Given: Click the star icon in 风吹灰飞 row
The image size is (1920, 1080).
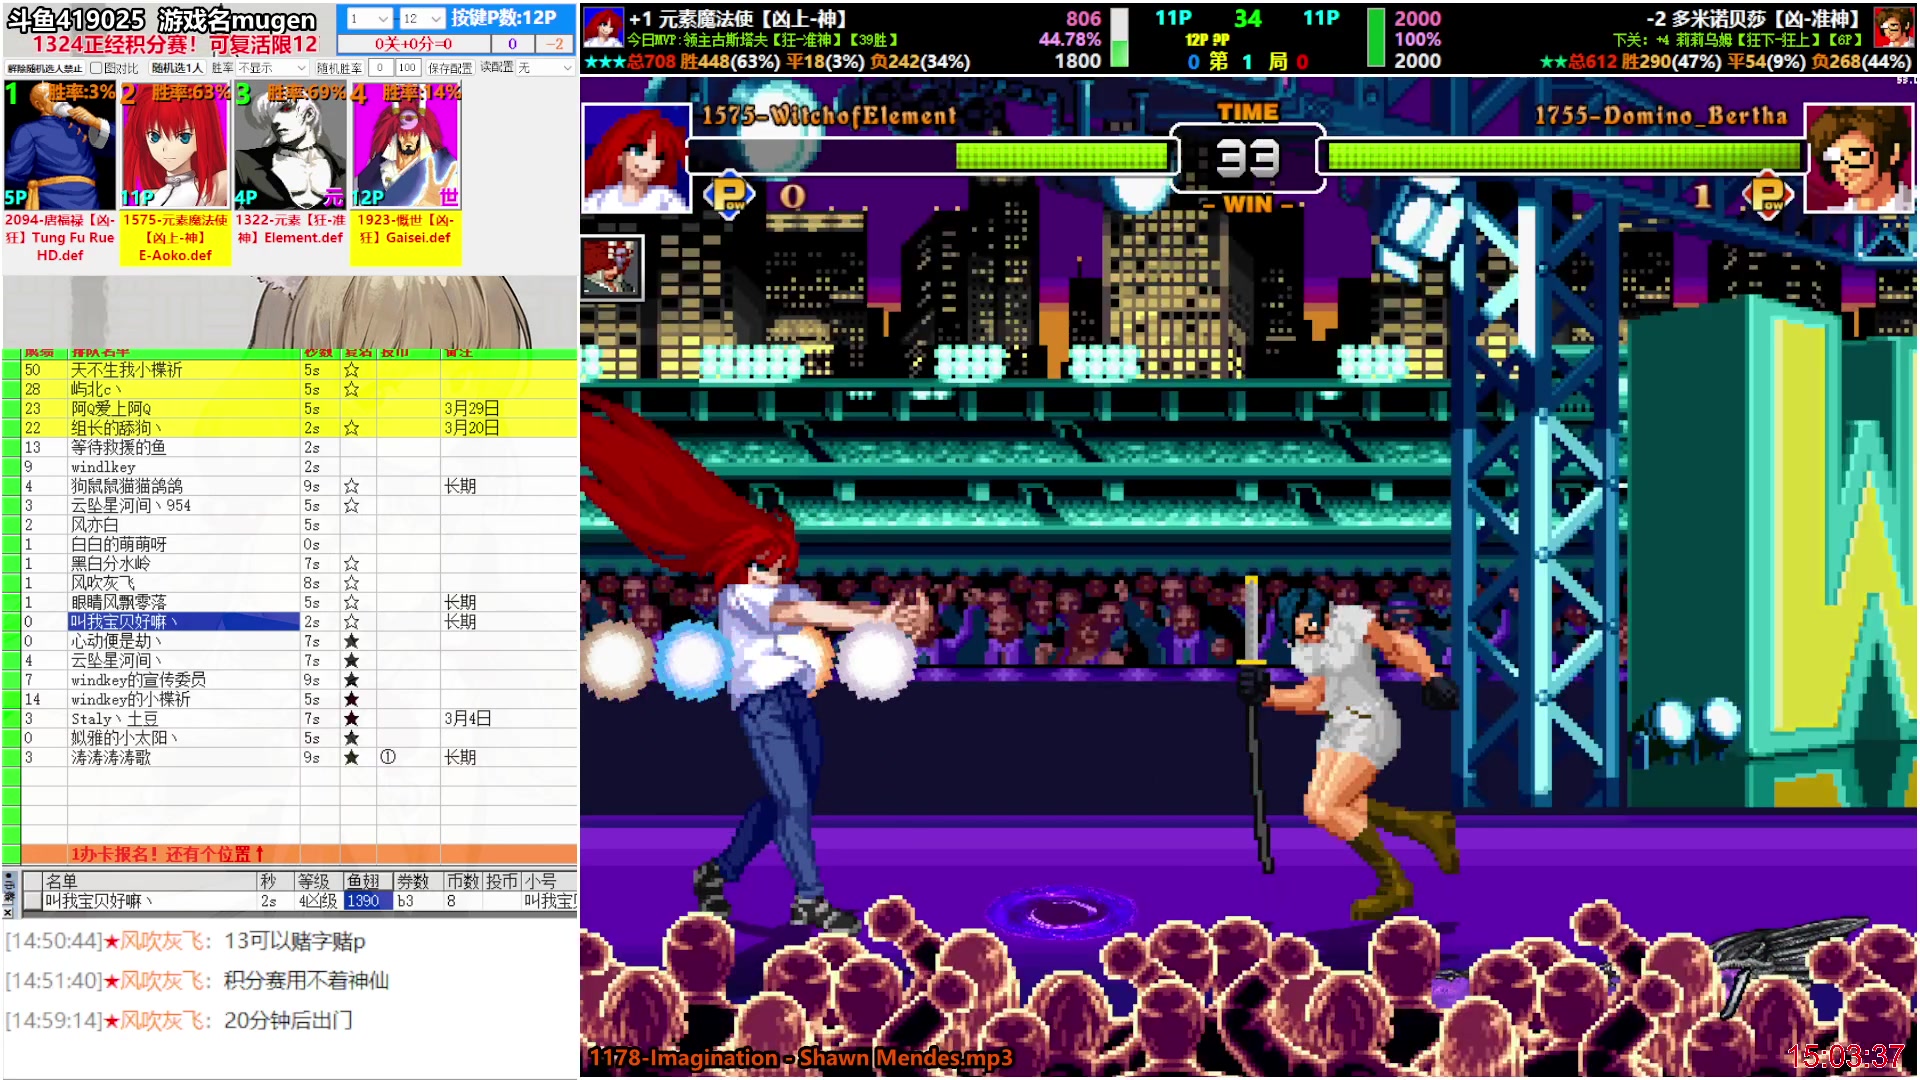Looking at the screenshot, I should (x=351, y=583).
